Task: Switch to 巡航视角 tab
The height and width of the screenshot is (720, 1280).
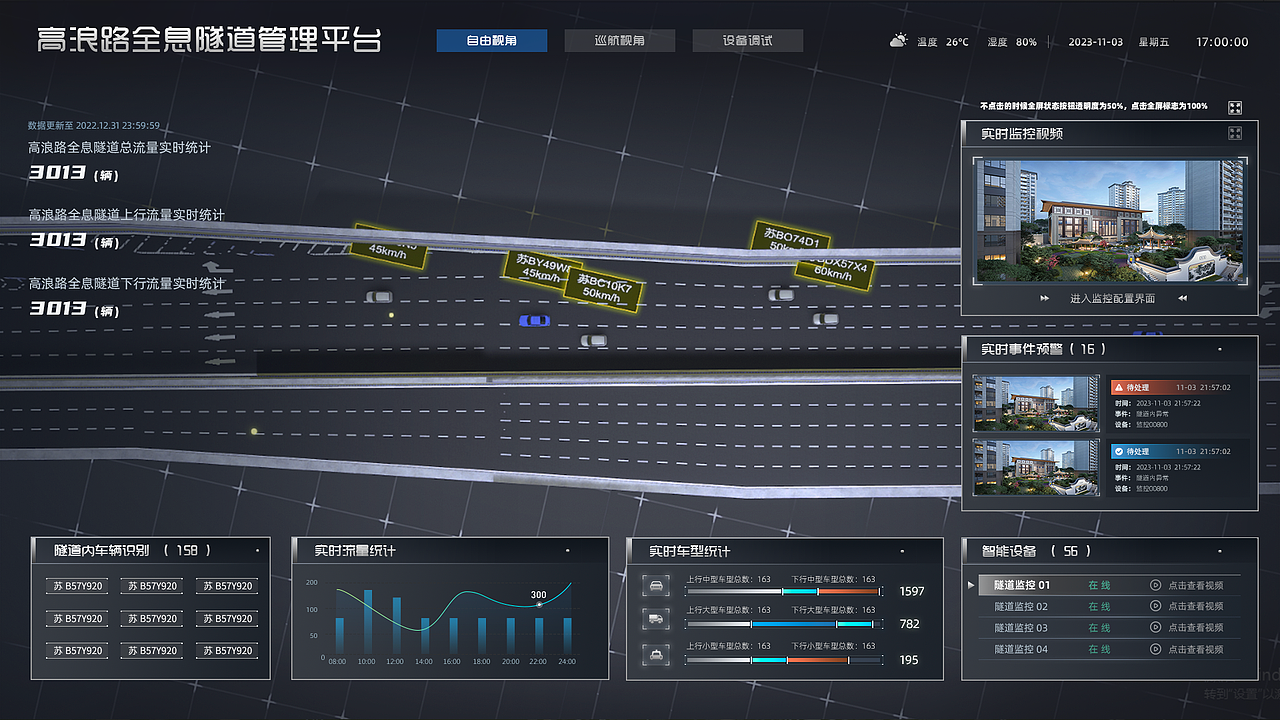Action: pyautogui.click(x=620, y=41)
